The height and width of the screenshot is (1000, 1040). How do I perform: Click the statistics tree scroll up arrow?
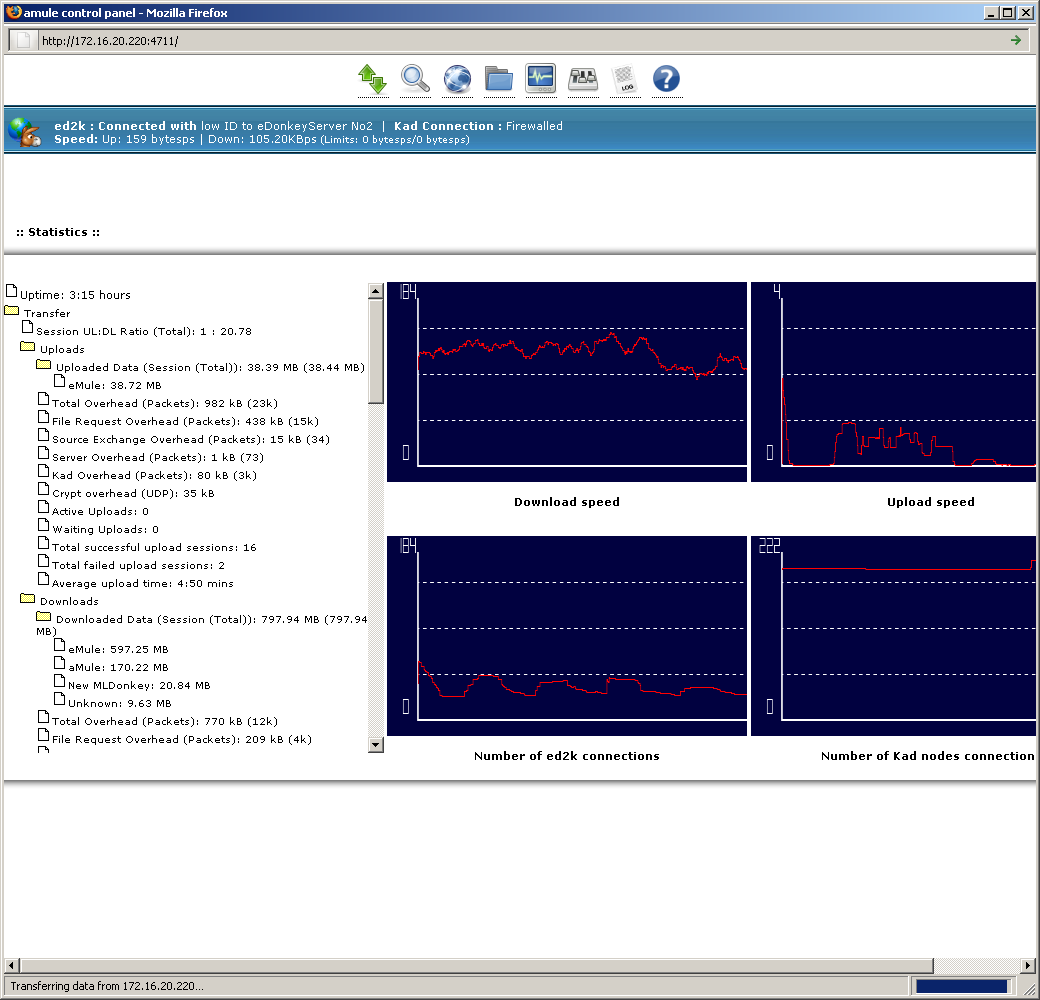tap(375, 290)
